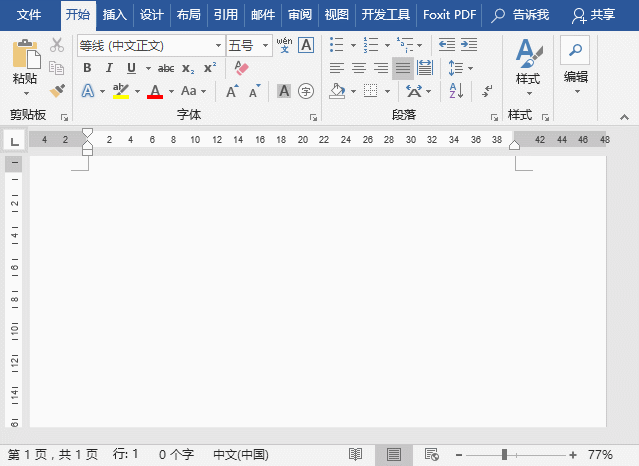Click the Cut scissors icon

57,45
